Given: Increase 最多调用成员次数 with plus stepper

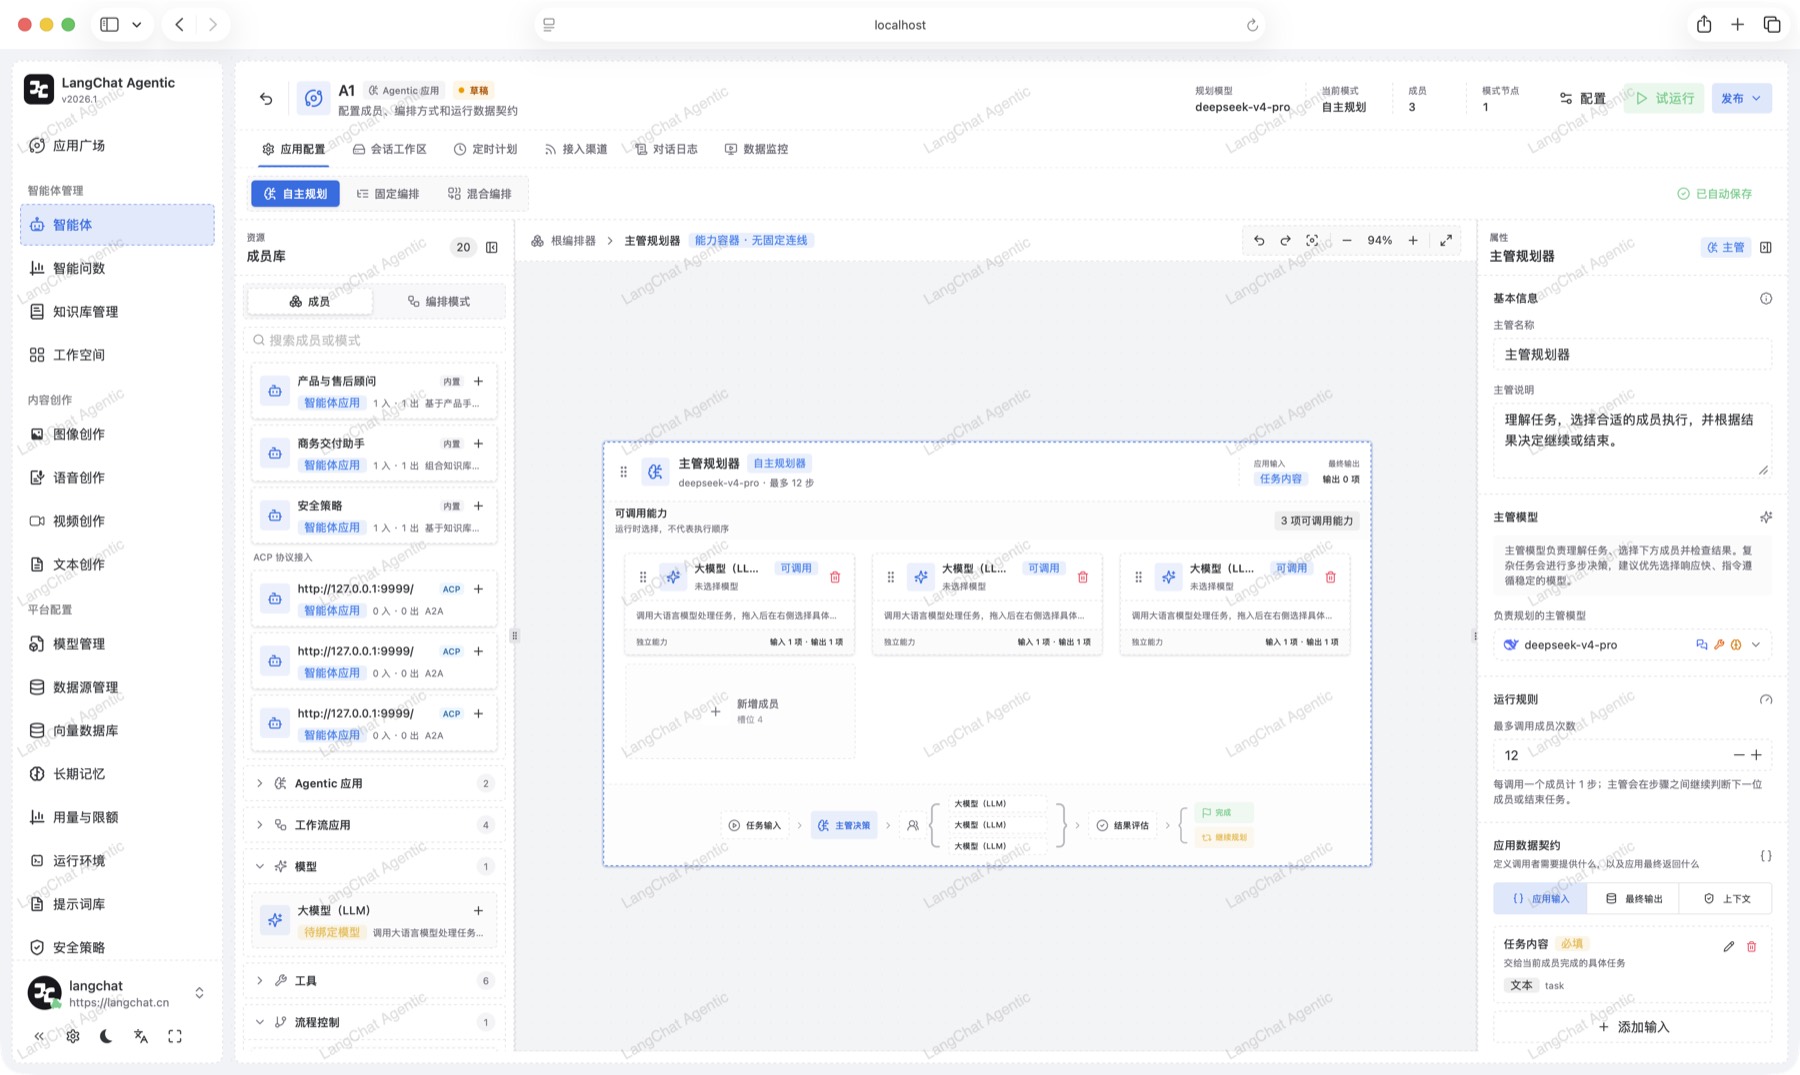Looking at the screenshot, I should pyautogui.click(x=1757, y=755).
